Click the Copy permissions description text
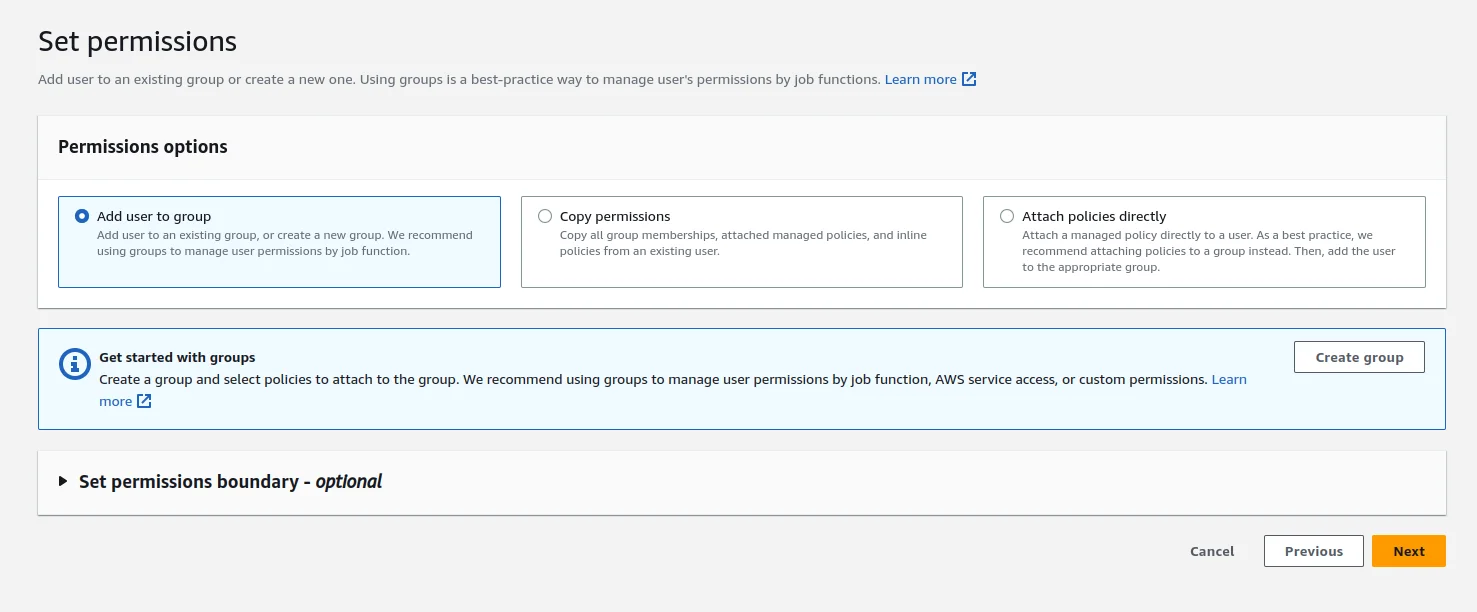The image size is (1477, 612). click(743, 243)
